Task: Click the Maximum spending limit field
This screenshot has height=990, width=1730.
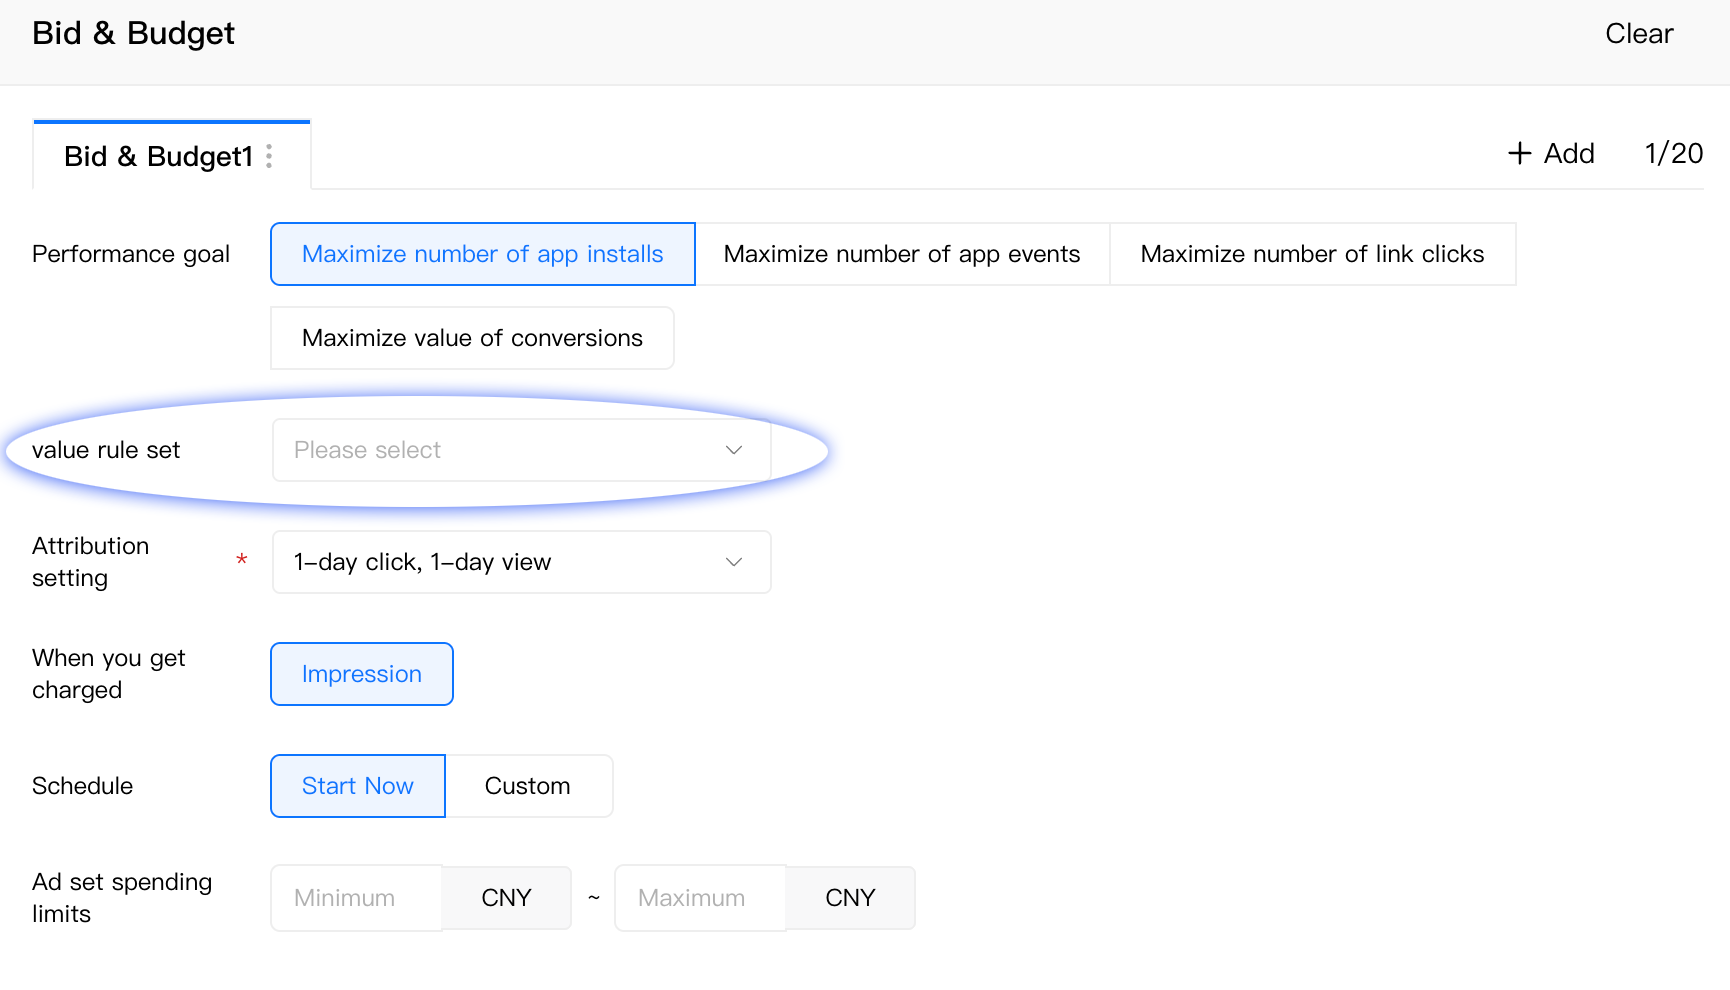Action: (699, 898)
